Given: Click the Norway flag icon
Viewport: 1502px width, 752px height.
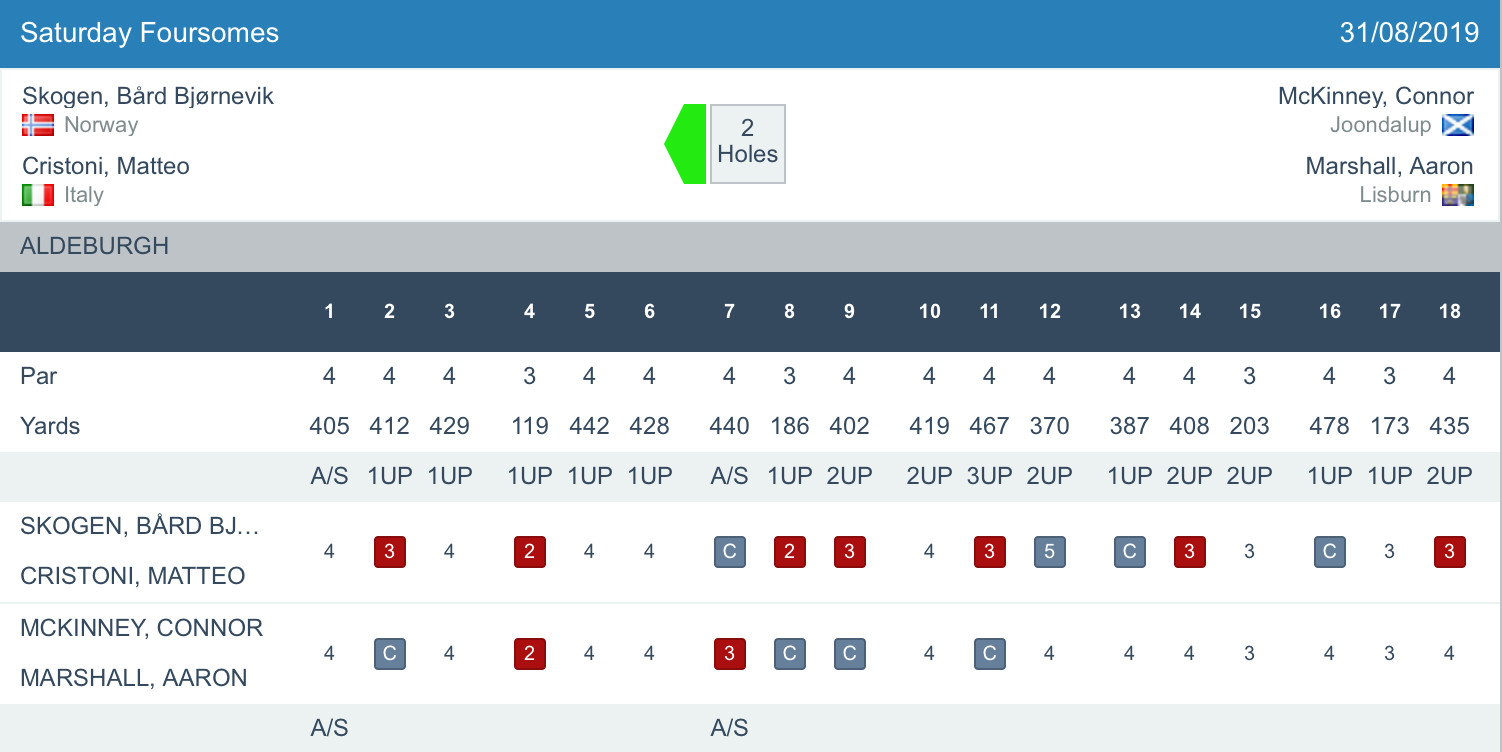Looking at the screenshot, I should pos(38,125).
